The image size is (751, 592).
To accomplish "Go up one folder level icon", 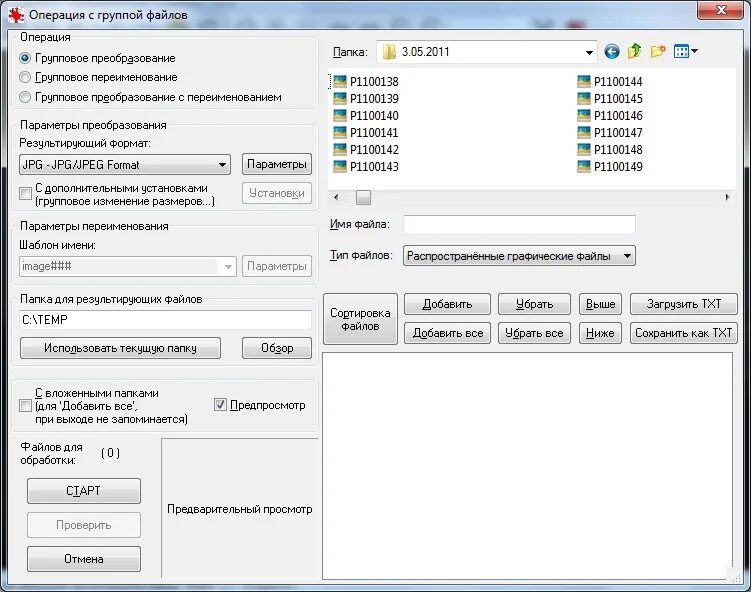I will (x=635, y=51).
